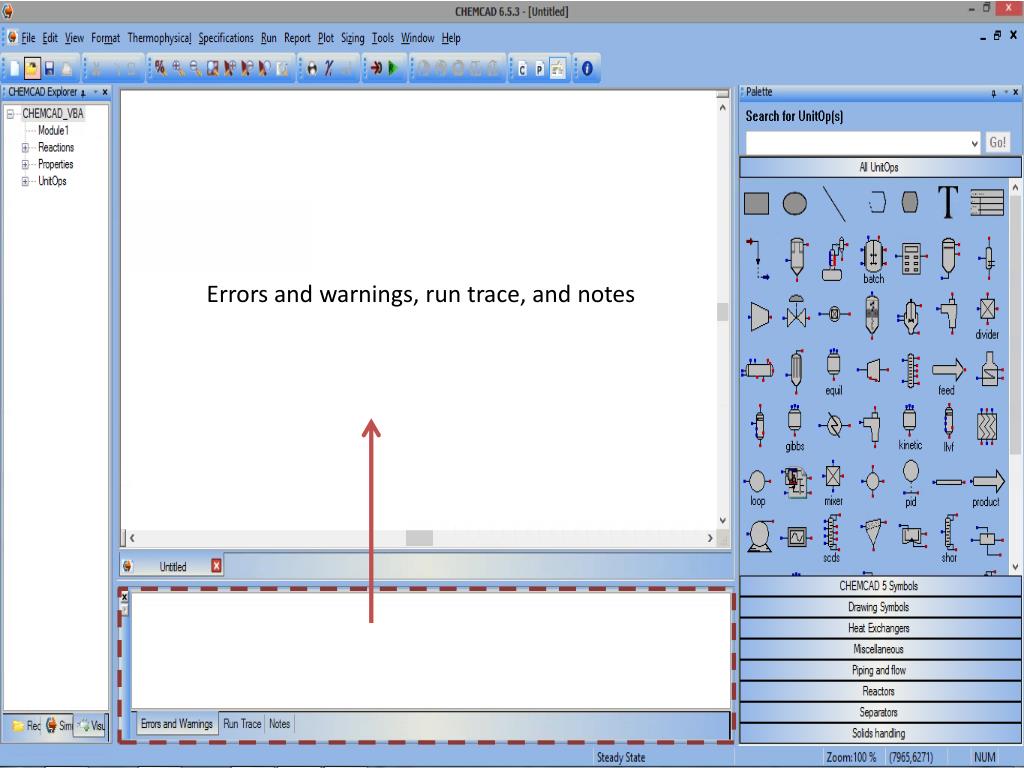Select the shor column UnitOp
This screenshot has width=1024, height=768.
tap(949, 539)
